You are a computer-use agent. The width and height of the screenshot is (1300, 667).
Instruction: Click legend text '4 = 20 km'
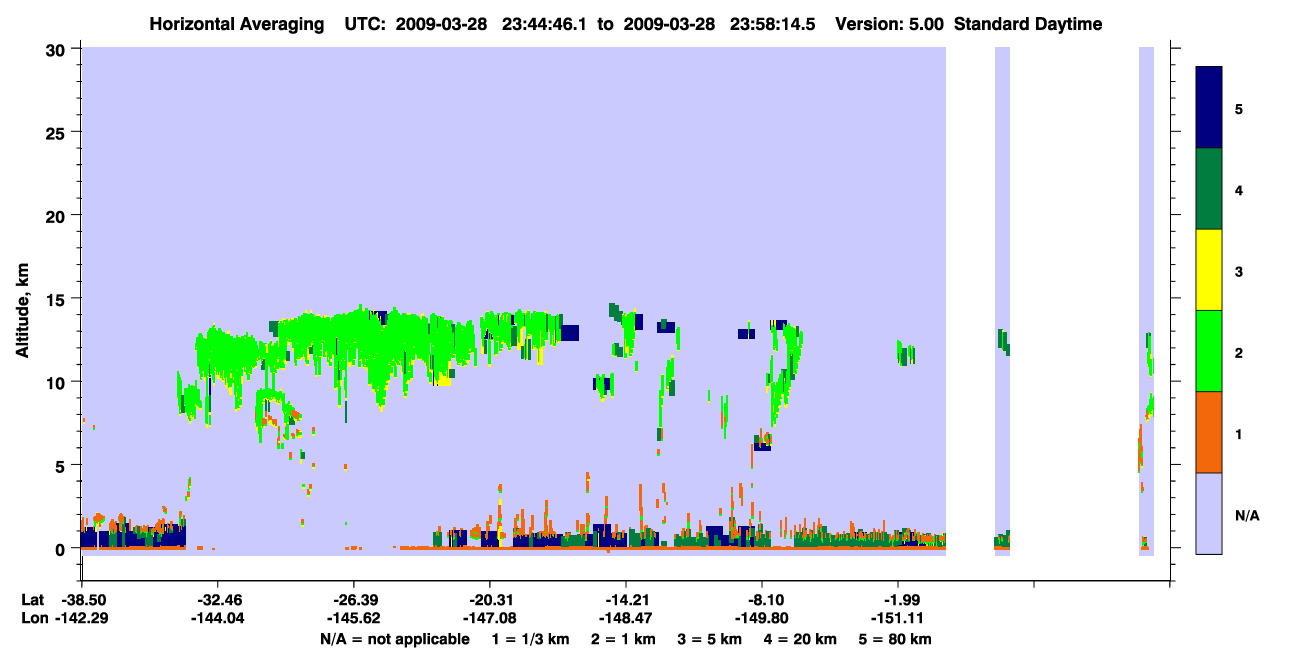tap(803, 639)
